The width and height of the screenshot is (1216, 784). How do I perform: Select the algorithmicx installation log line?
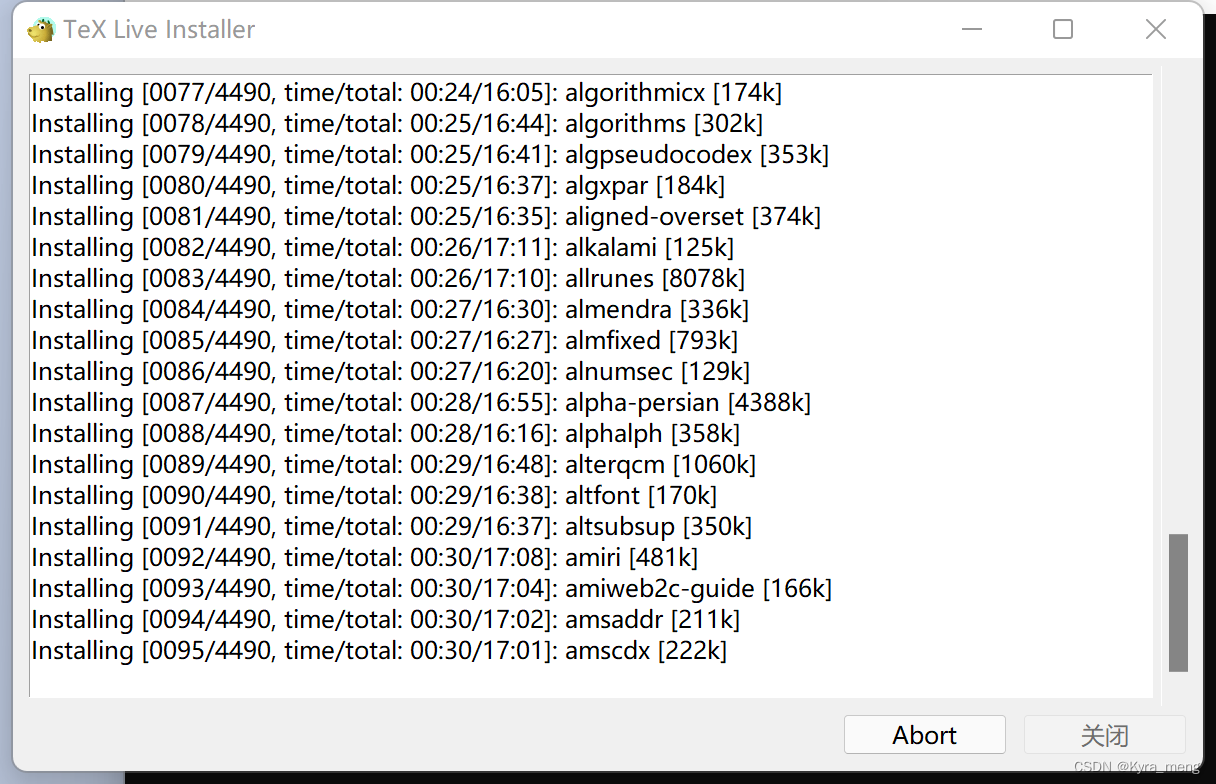(x=407, y=92)
